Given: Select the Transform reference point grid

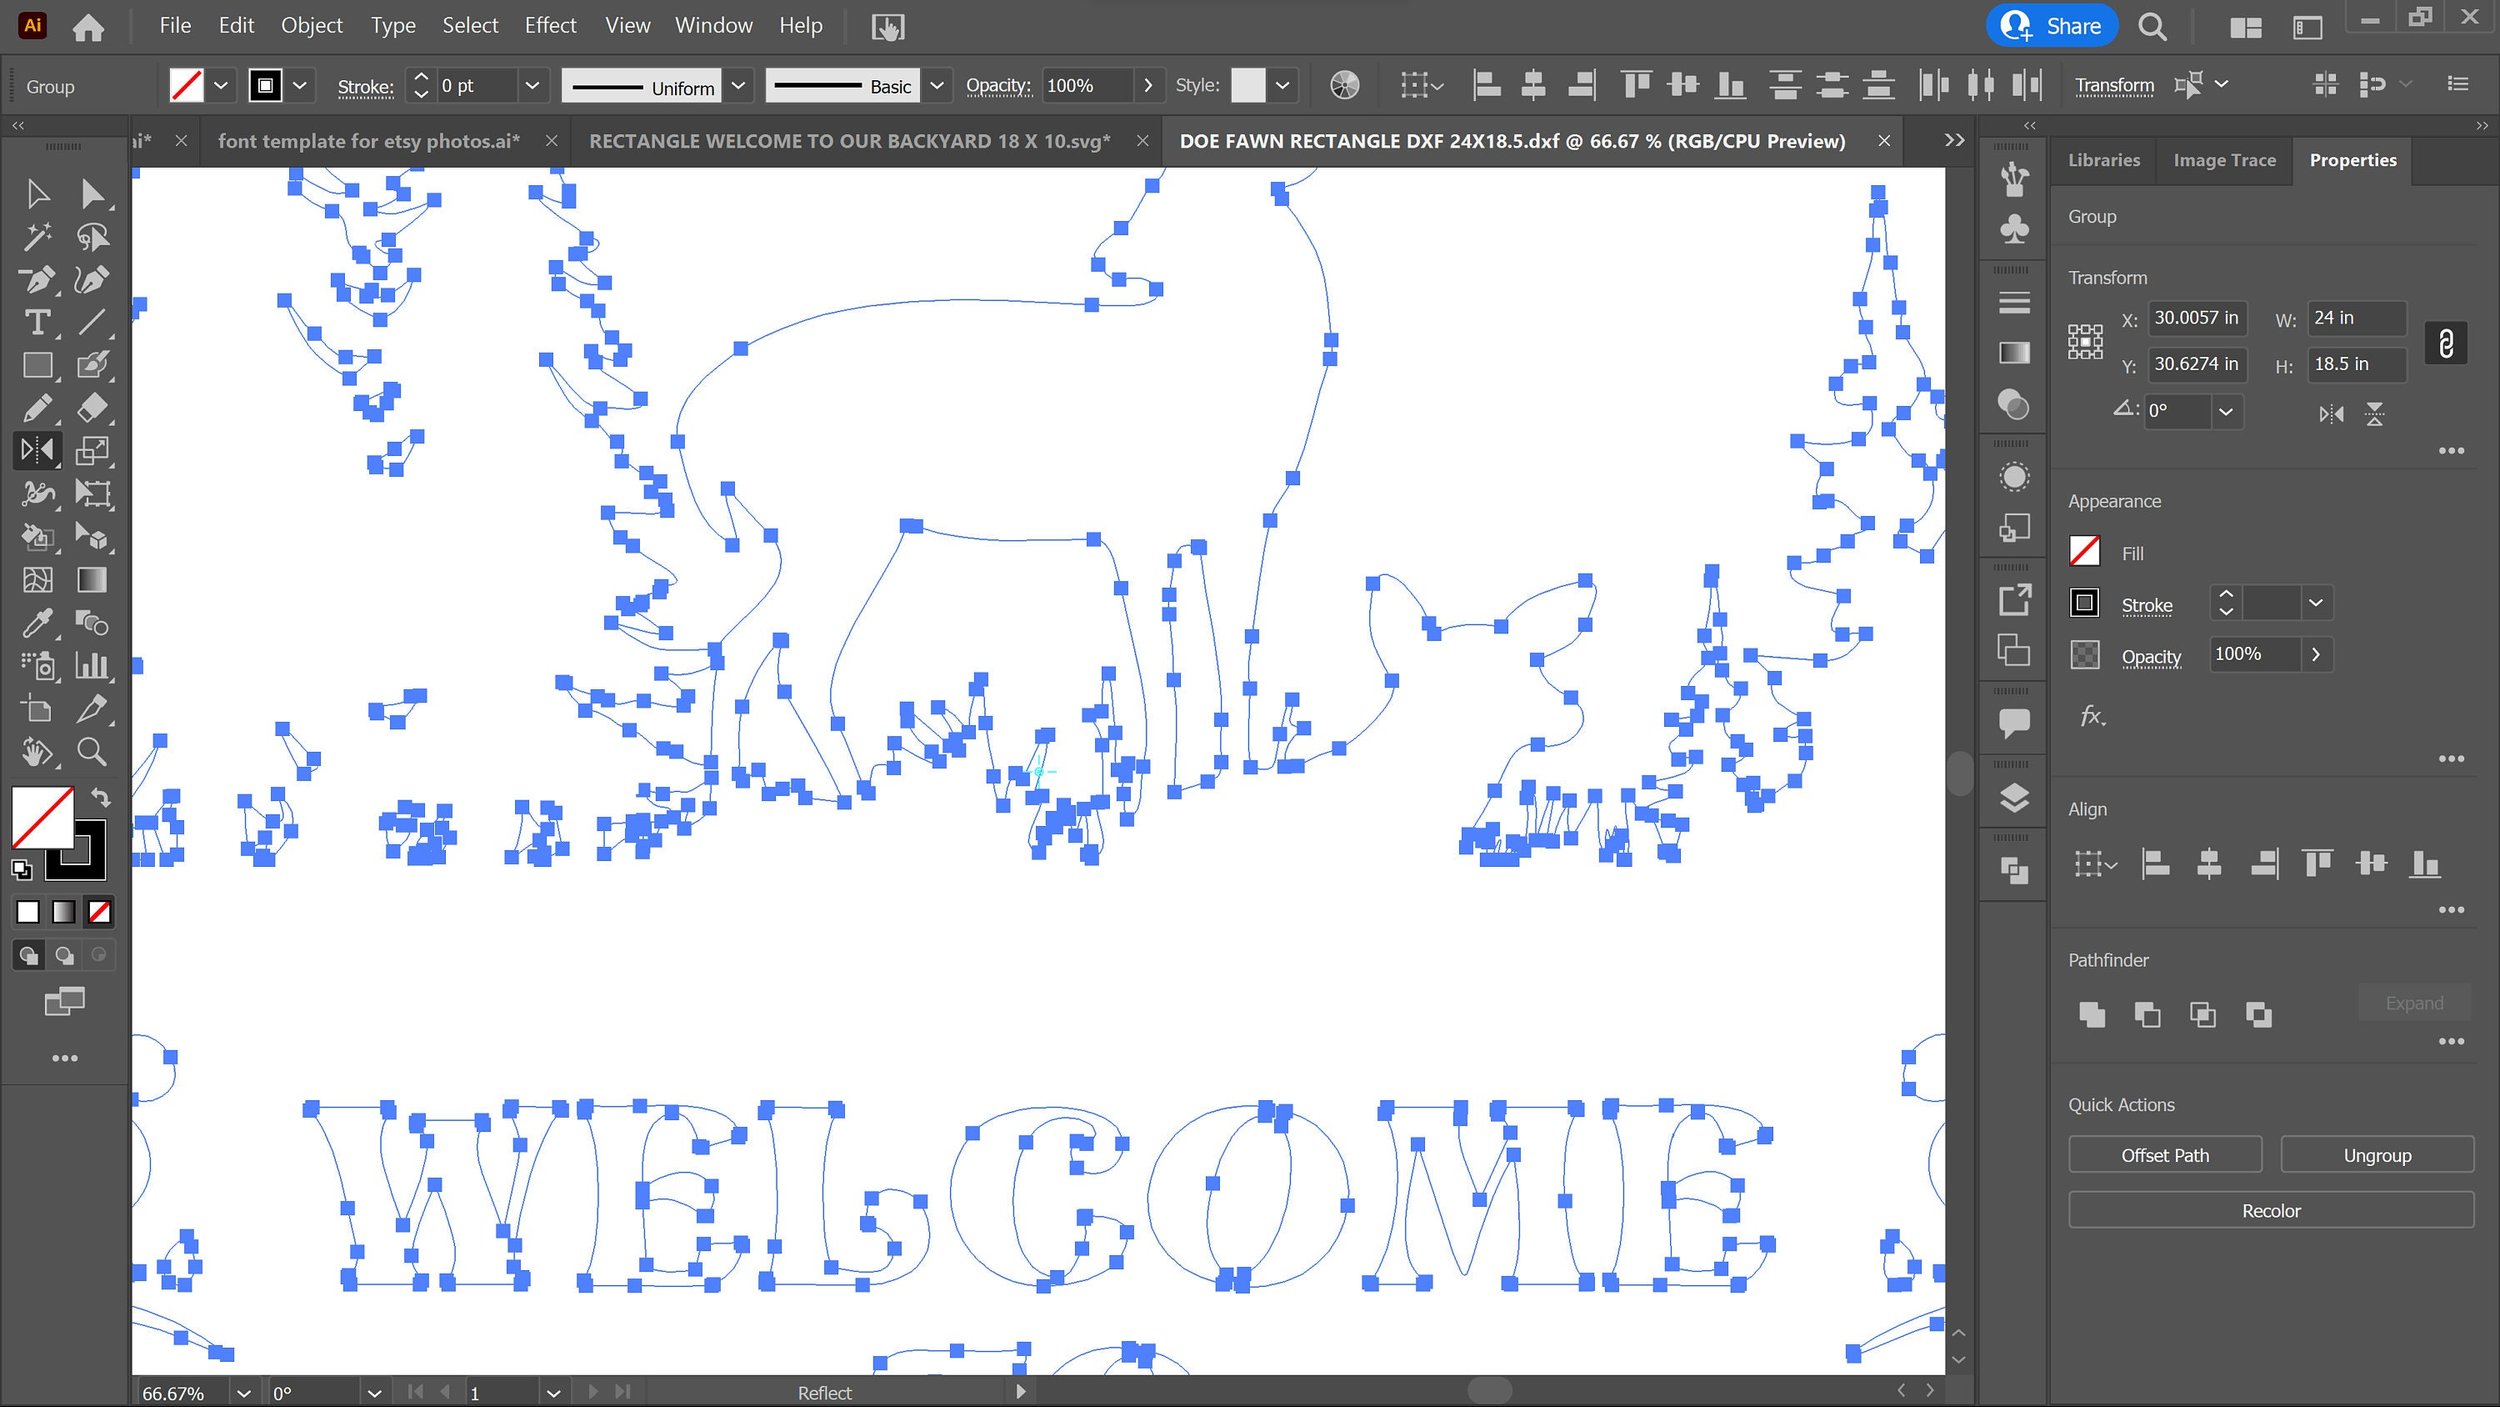Looking at the screenshot, I should click(2085, 342).
